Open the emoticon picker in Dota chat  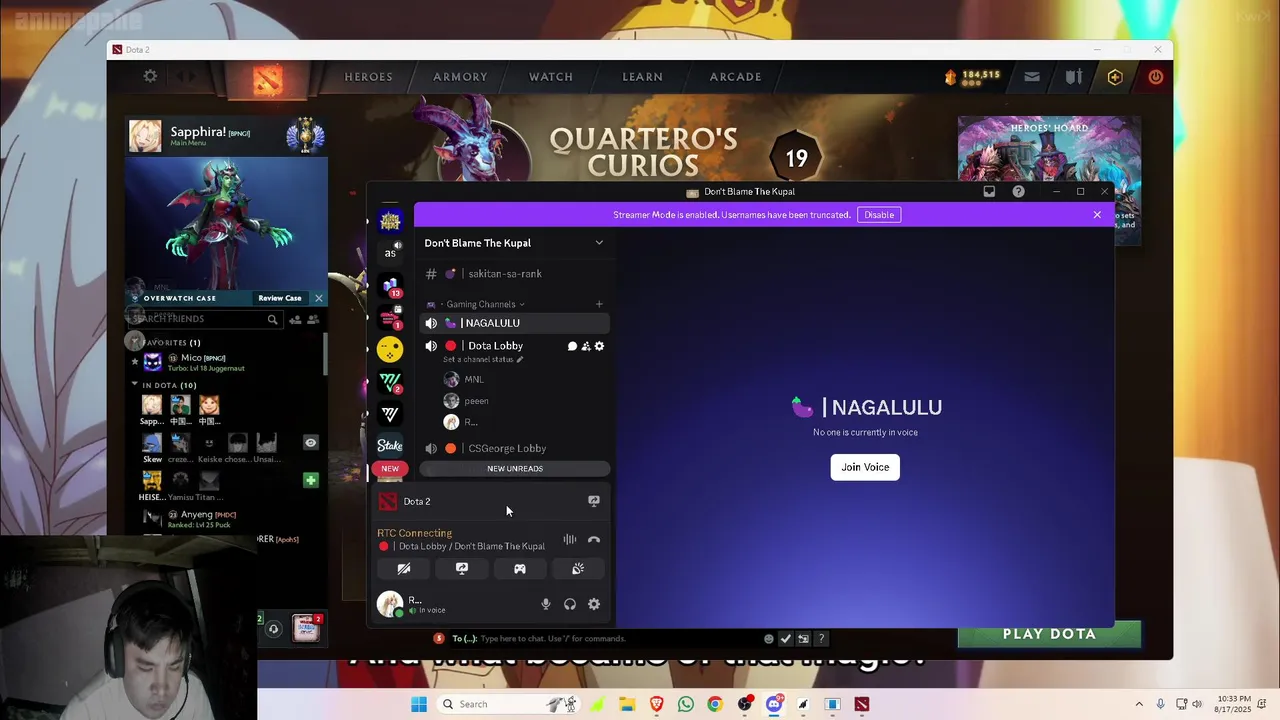(768, 638)
